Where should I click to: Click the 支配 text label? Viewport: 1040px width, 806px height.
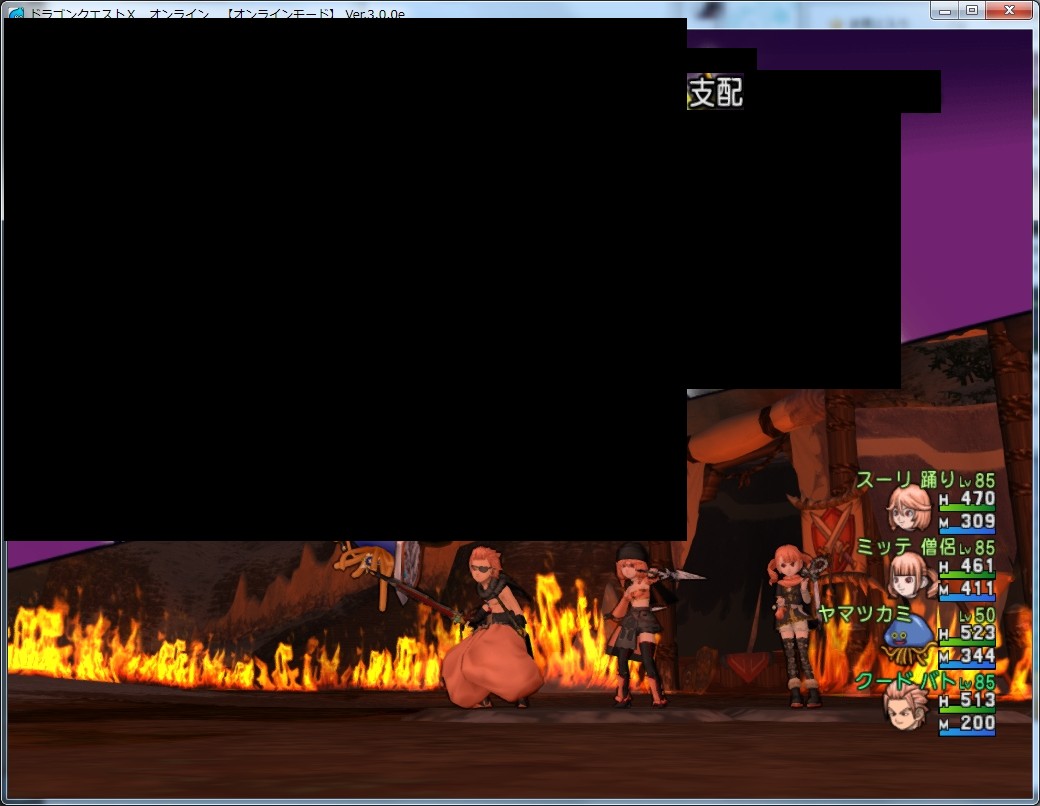coord(715,92)
